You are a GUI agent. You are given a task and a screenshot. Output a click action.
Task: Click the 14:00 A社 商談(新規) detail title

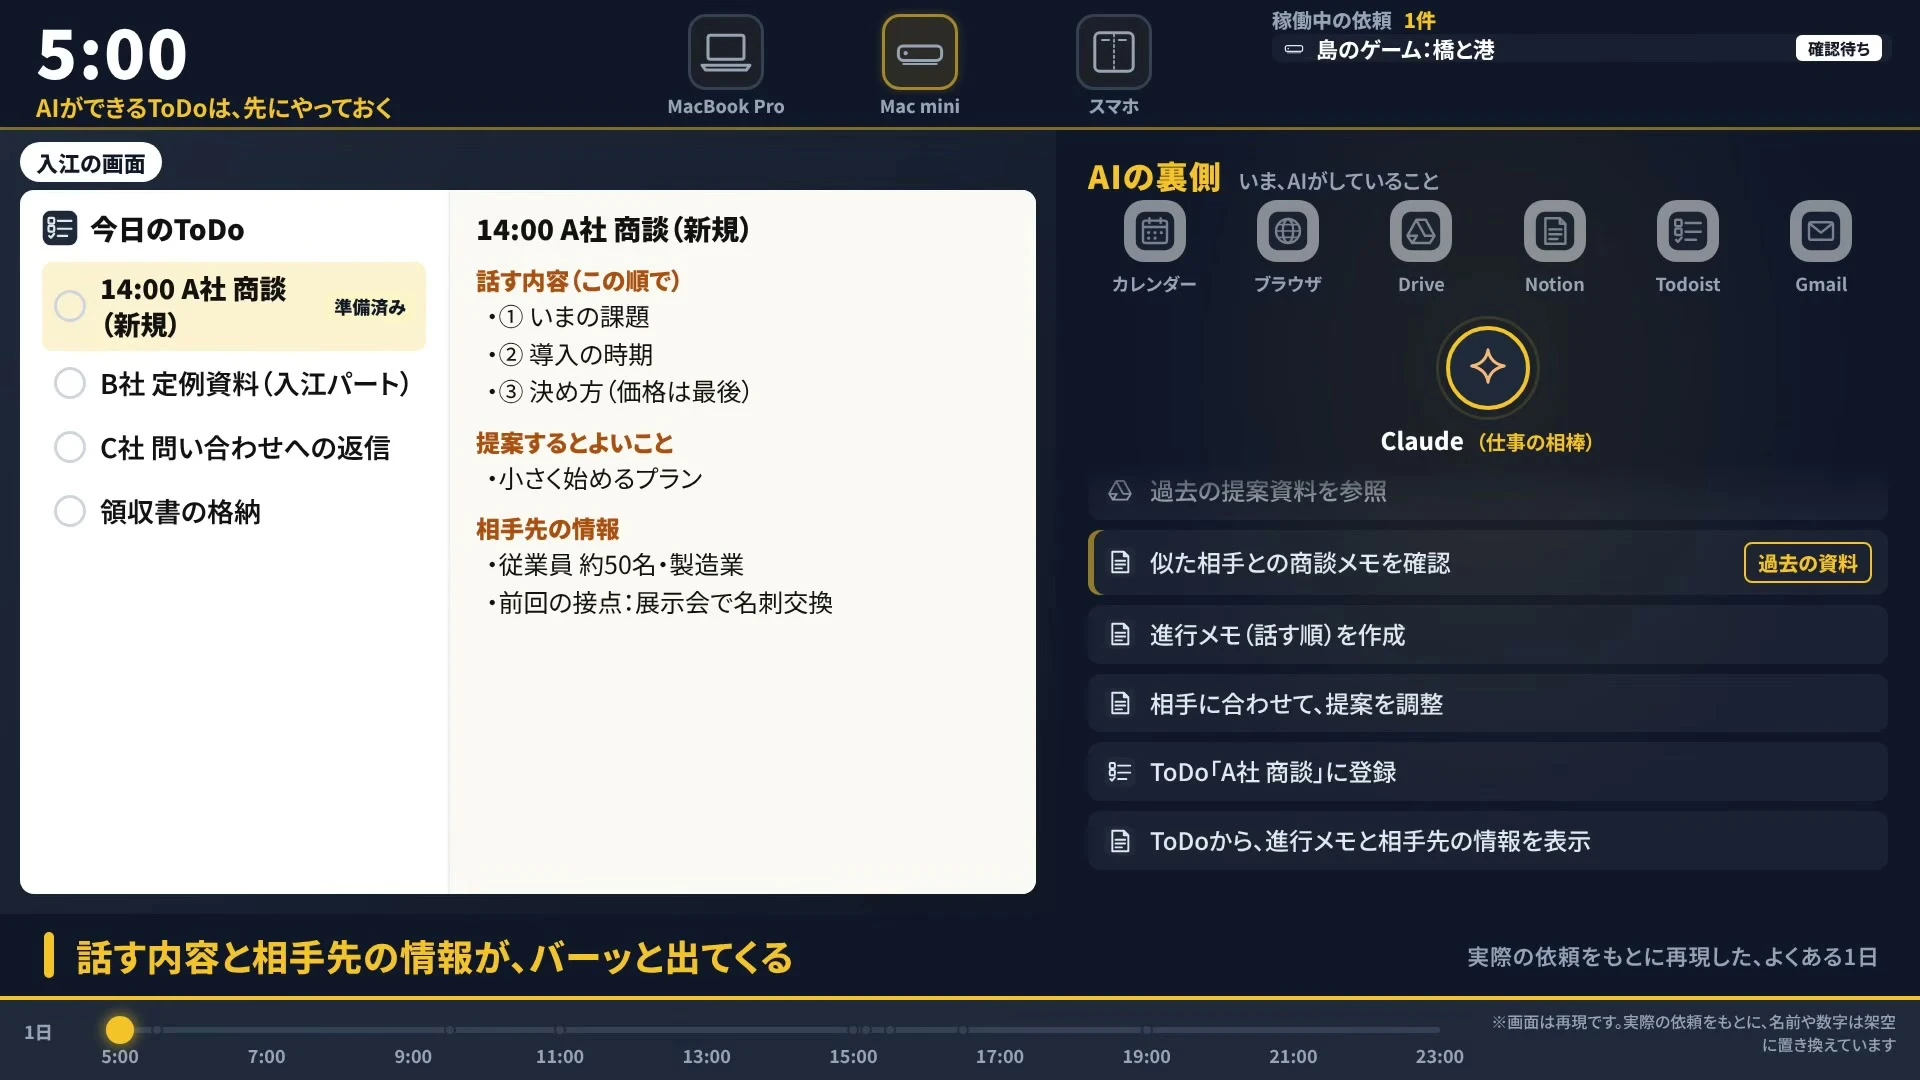pos(613,230)
